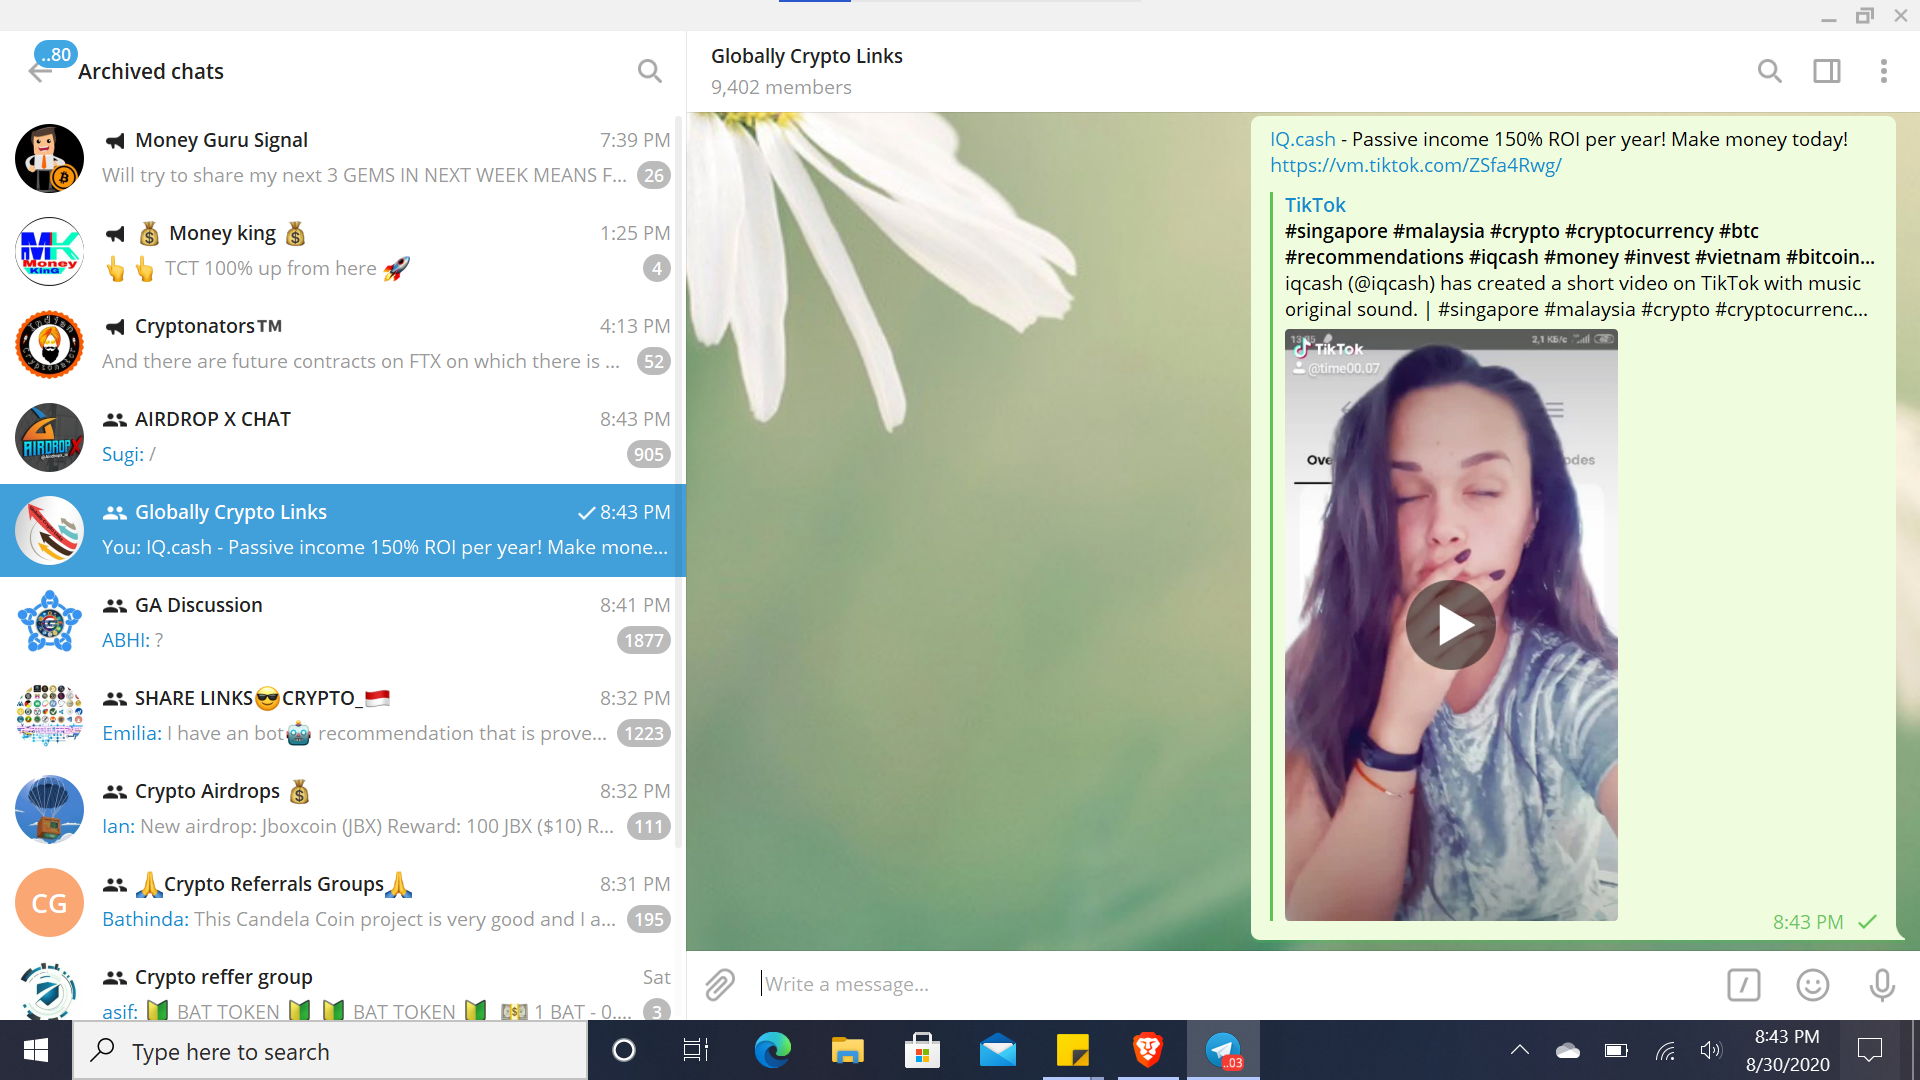Viewport: 1920px width, 1080px height.
Task: Open the vm.tiktok.com link
Action: [1416, 165]
